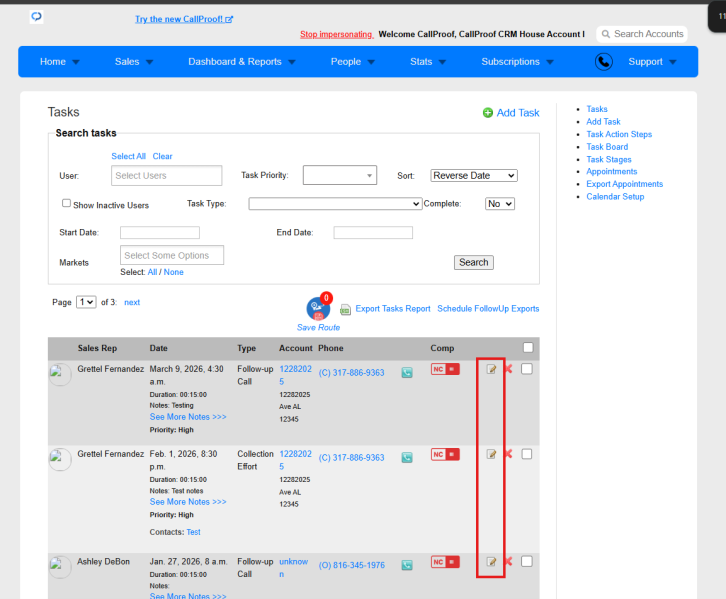Screen dimensions: 726x599
Task: Toggle NC complete switch for March 9 task
Action: [445, 369]
